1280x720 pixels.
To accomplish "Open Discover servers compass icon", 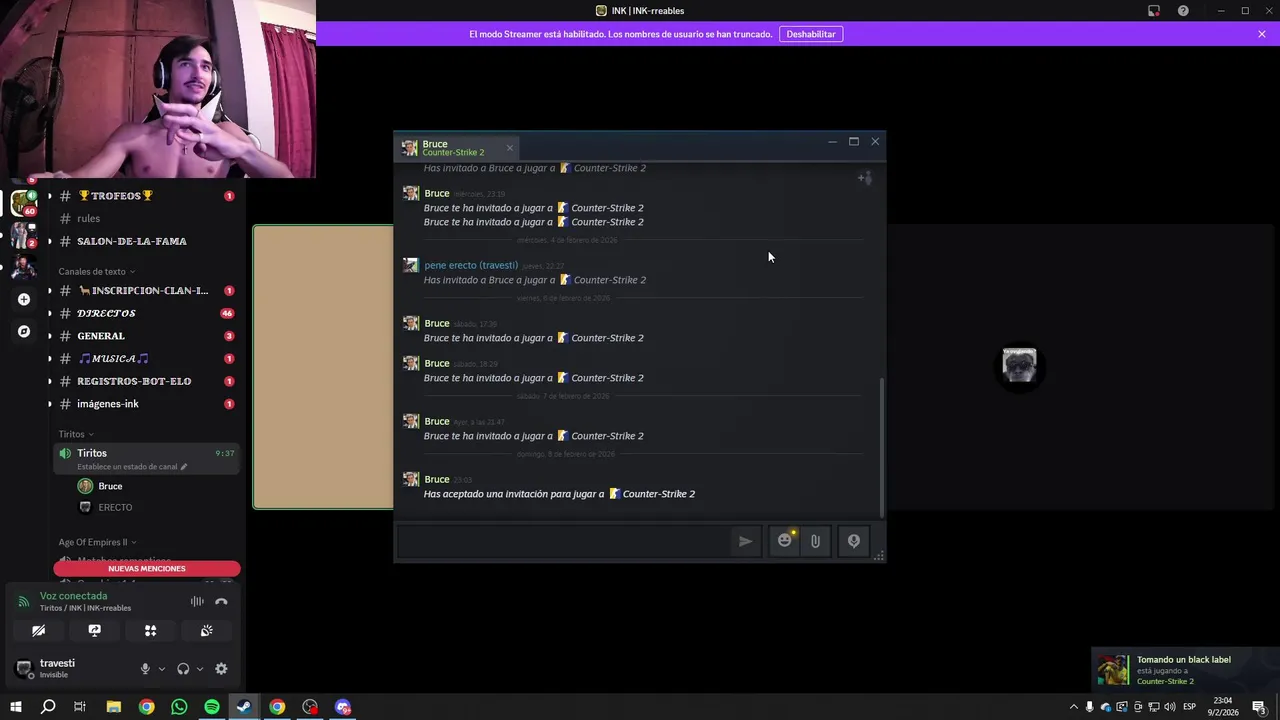I will [x=24, y=331].
